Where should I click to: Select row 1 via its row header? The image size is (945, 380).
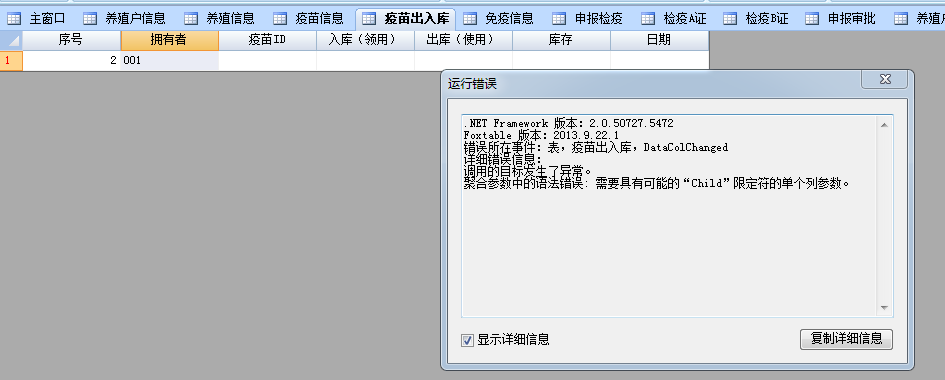coord(11,61)
